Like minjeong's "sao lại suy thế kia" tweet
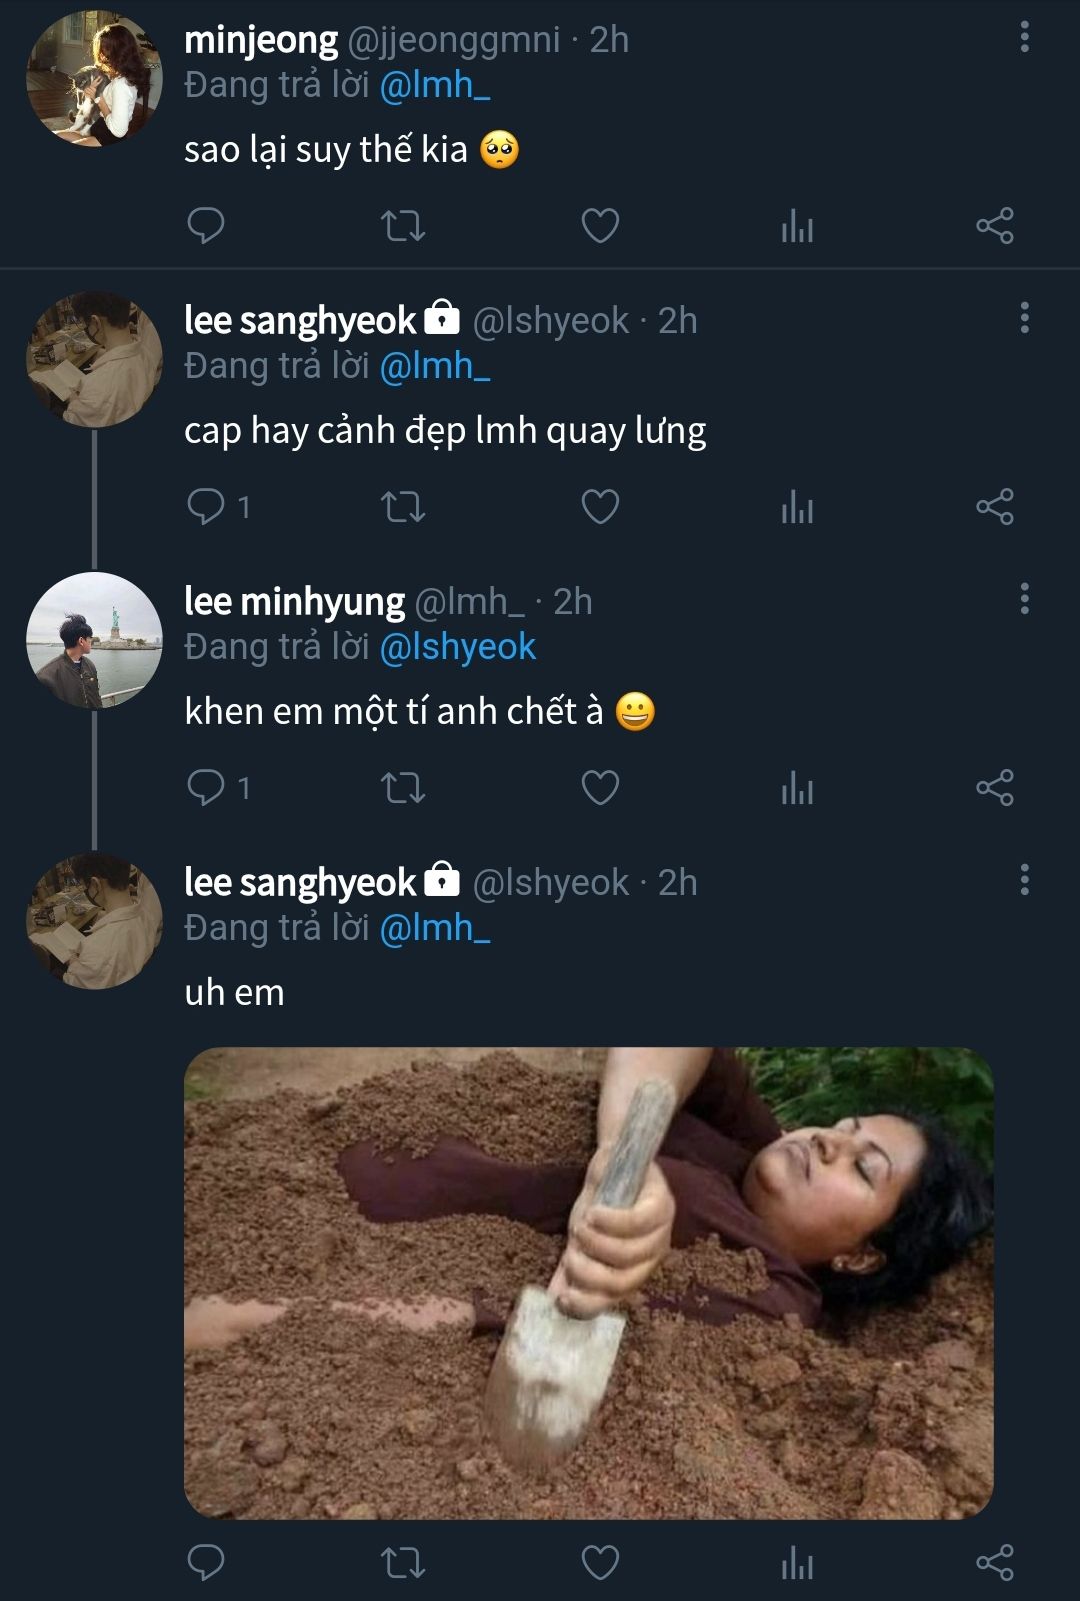 600,226
